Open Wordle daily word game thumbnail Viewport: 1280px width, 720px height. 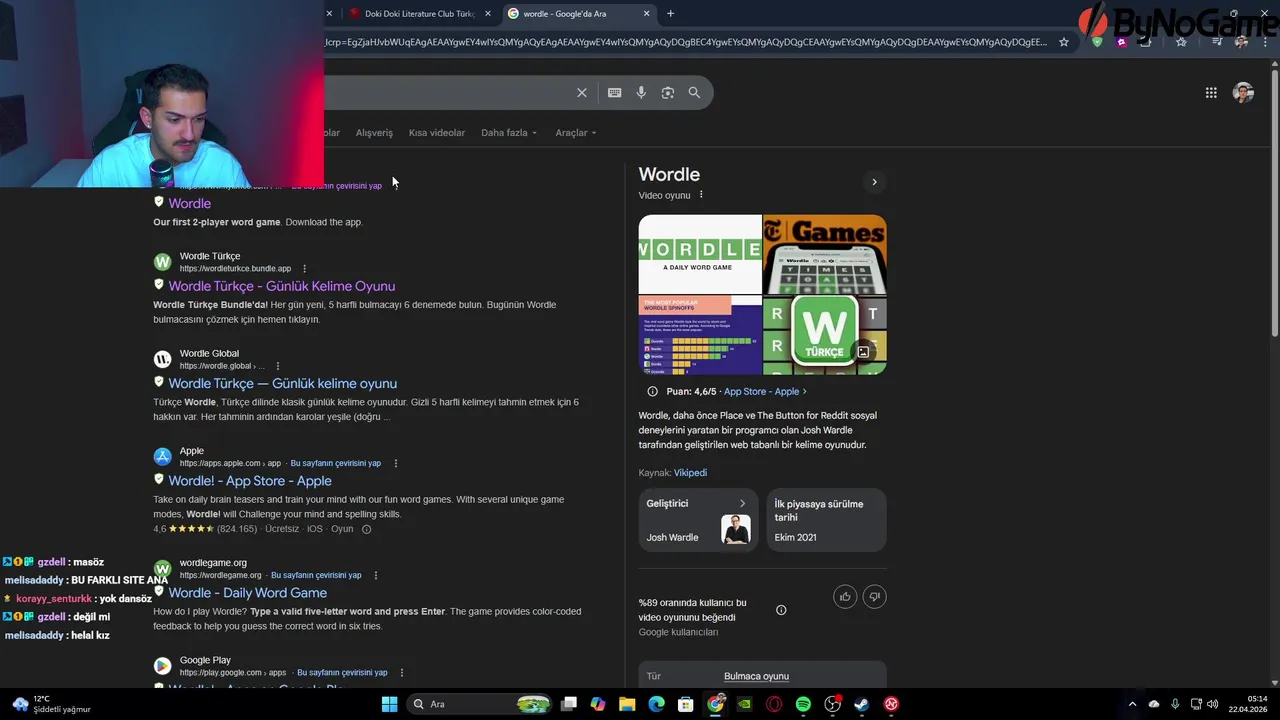click(x=700, y=254)
